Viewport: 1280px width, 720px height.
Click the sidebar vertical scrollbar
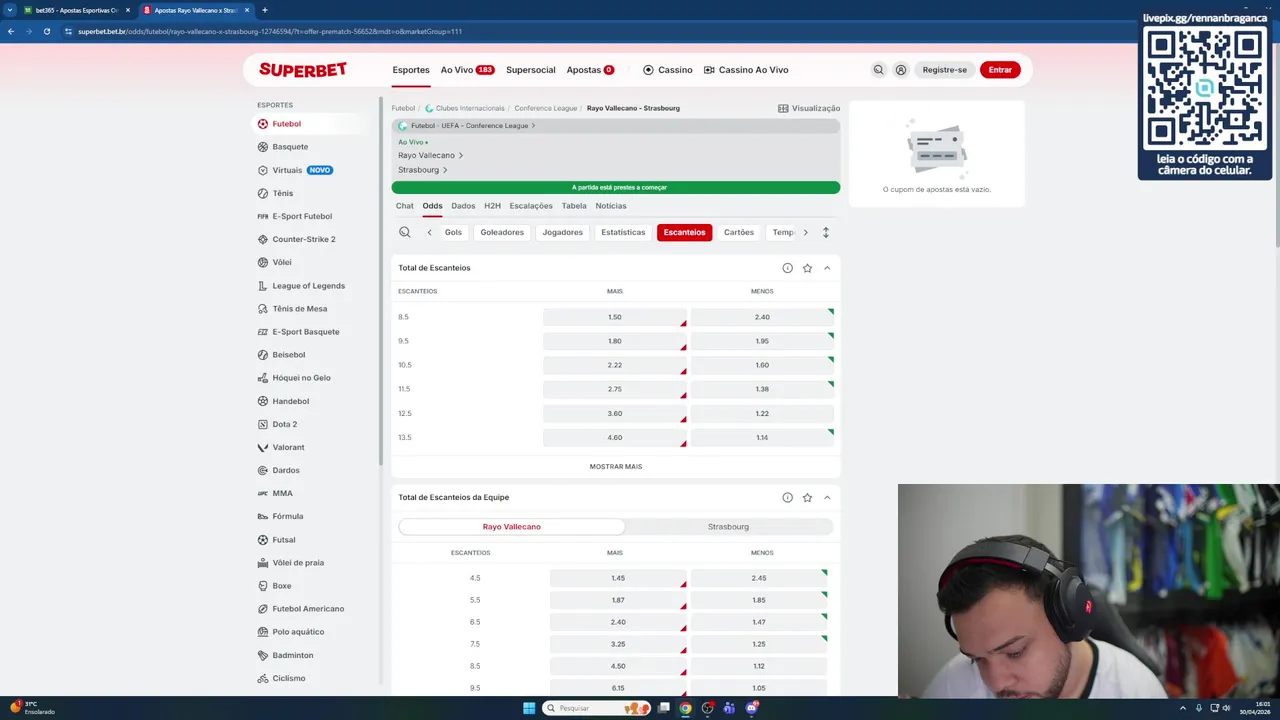click(381, 280)
